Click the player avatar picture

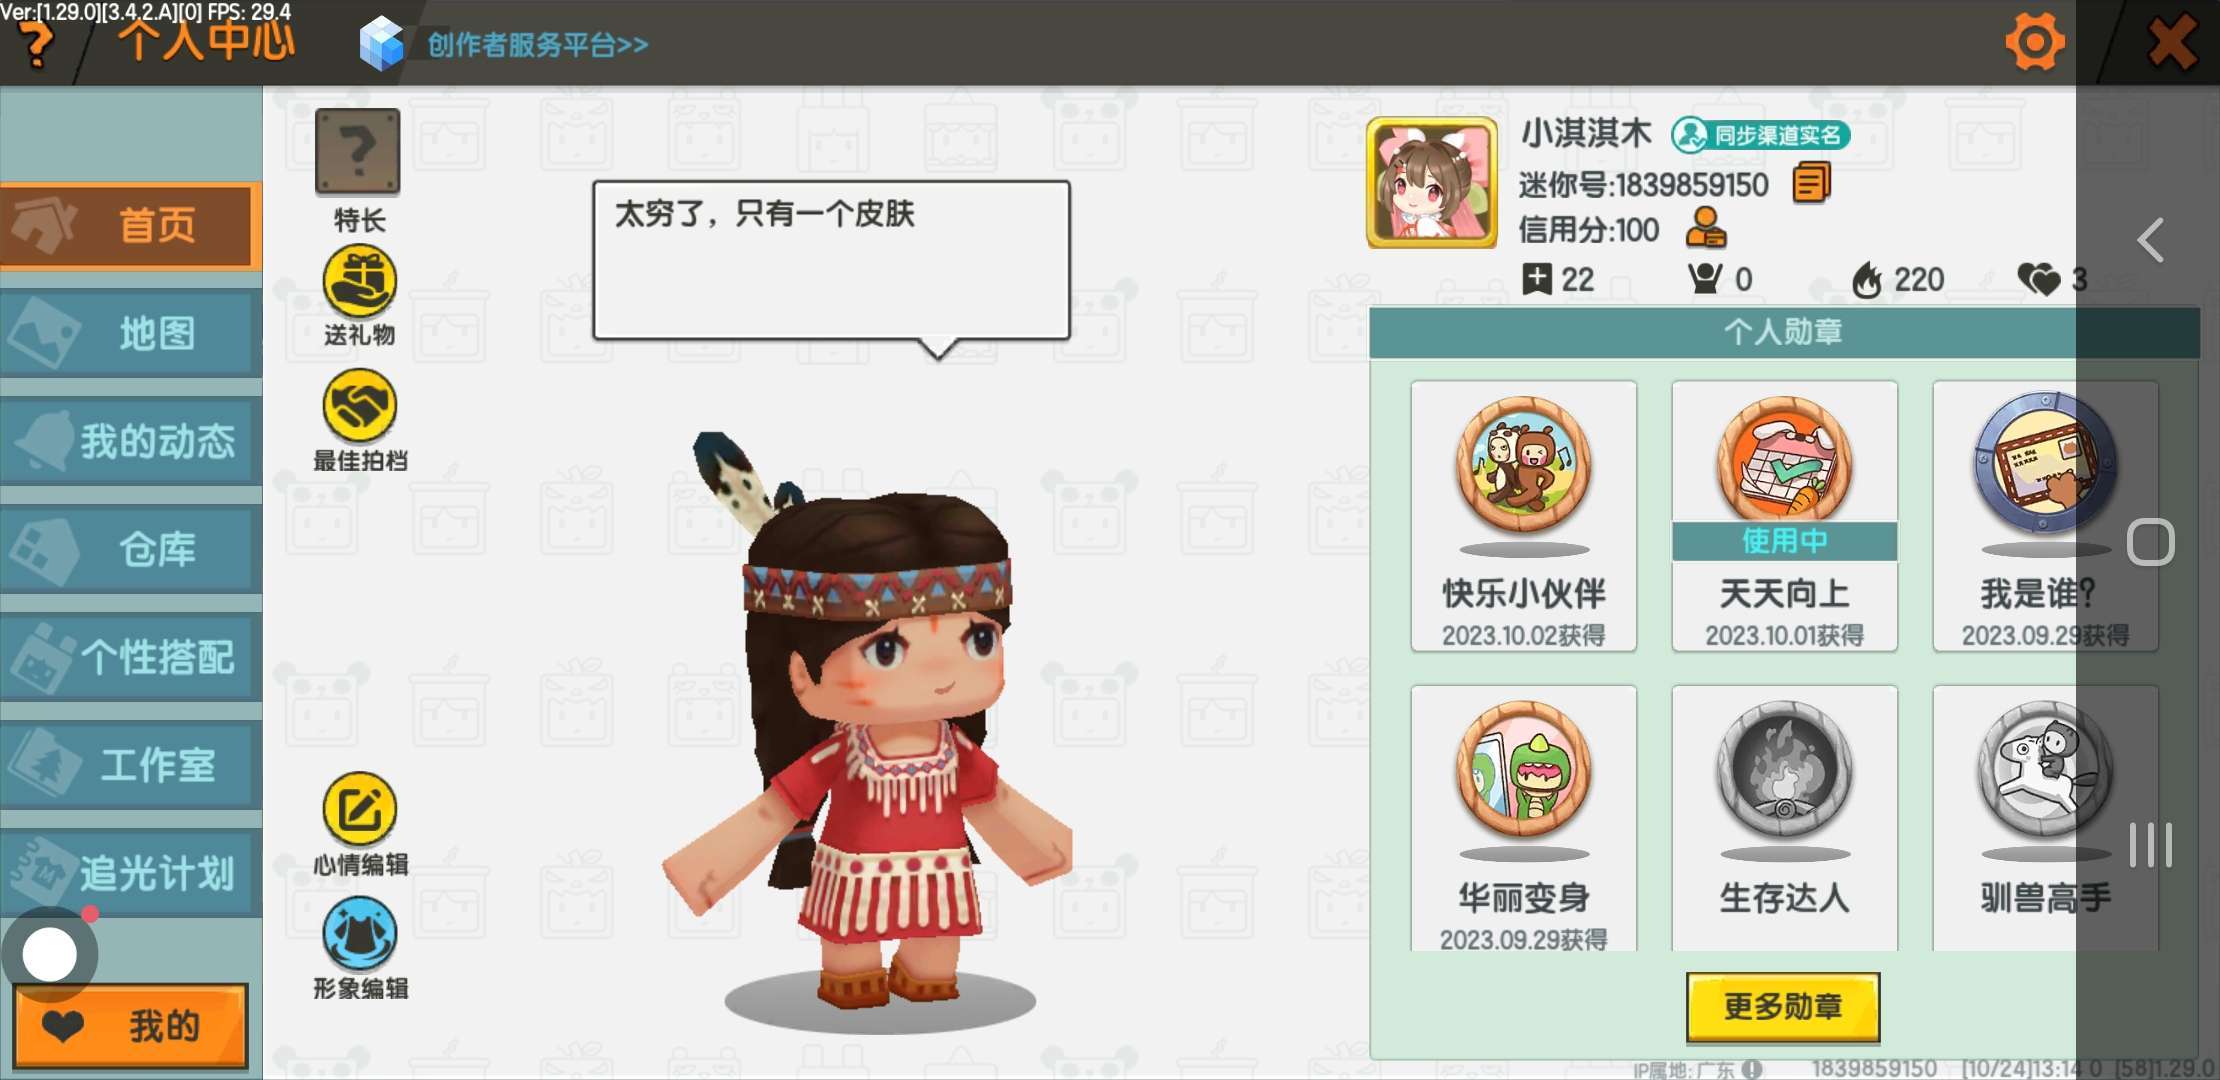coord(1432,183)
